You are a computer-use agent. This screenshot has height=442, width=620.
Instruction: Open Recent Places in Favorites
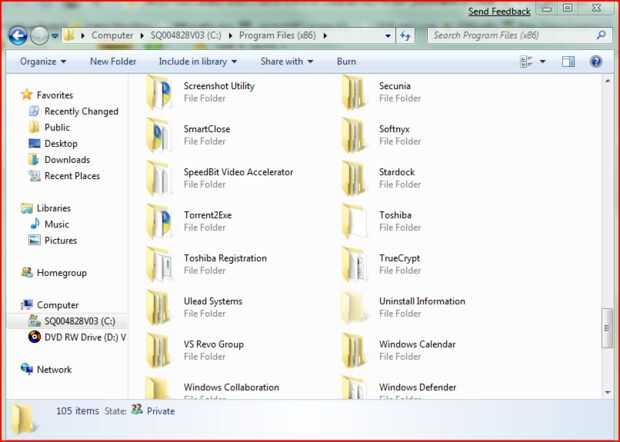pyautogui.click(x=72, y=176)
